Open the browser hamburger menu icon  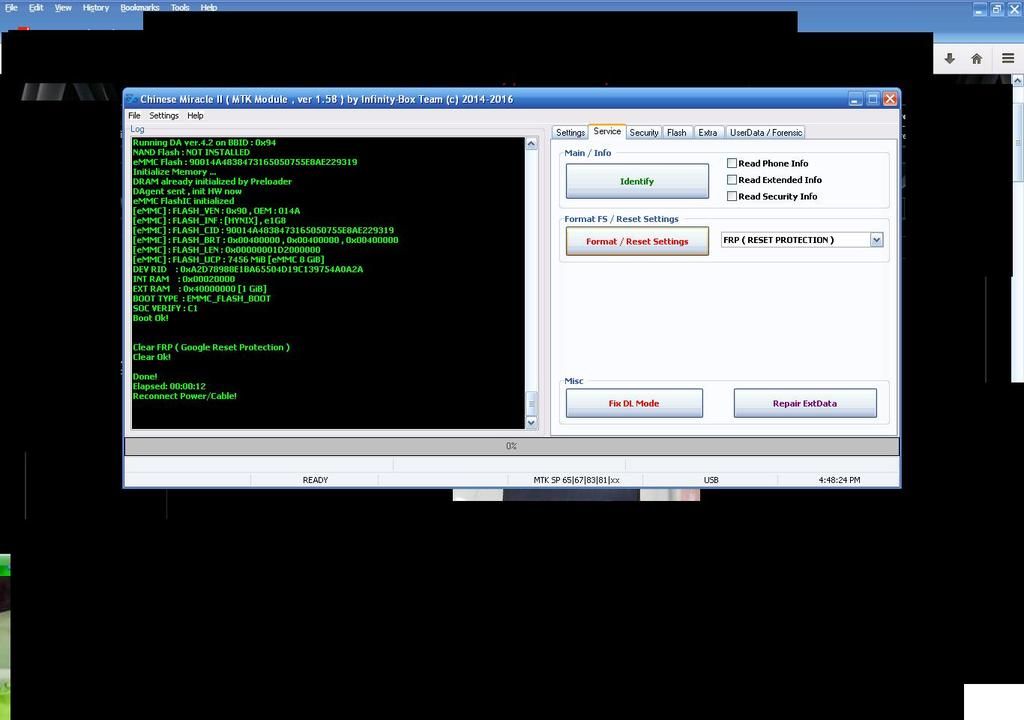pos(1008,59)
